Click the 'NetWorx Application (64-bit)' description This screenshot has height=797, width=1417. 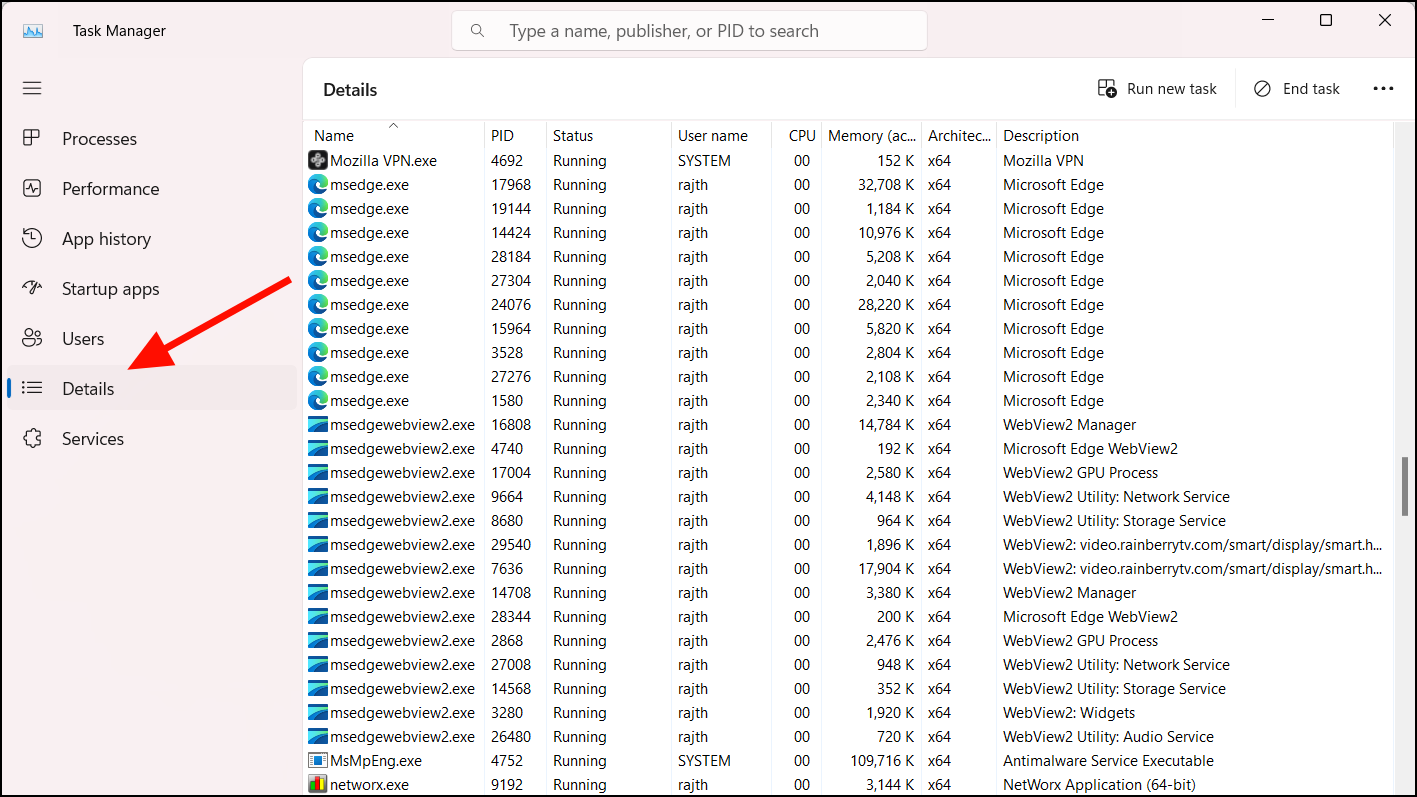coord(1099,785)
